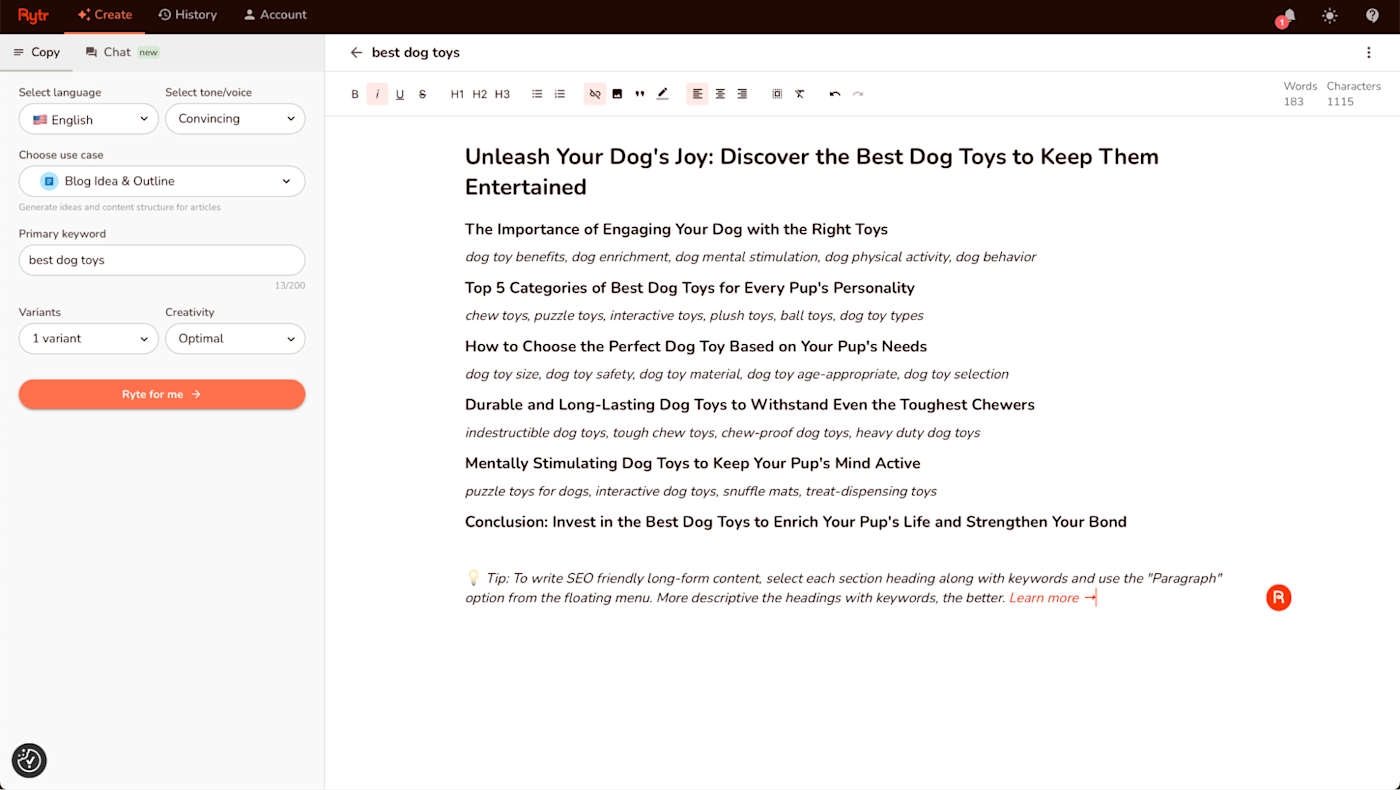Click the Primary keyword input field

click(162, 260)
